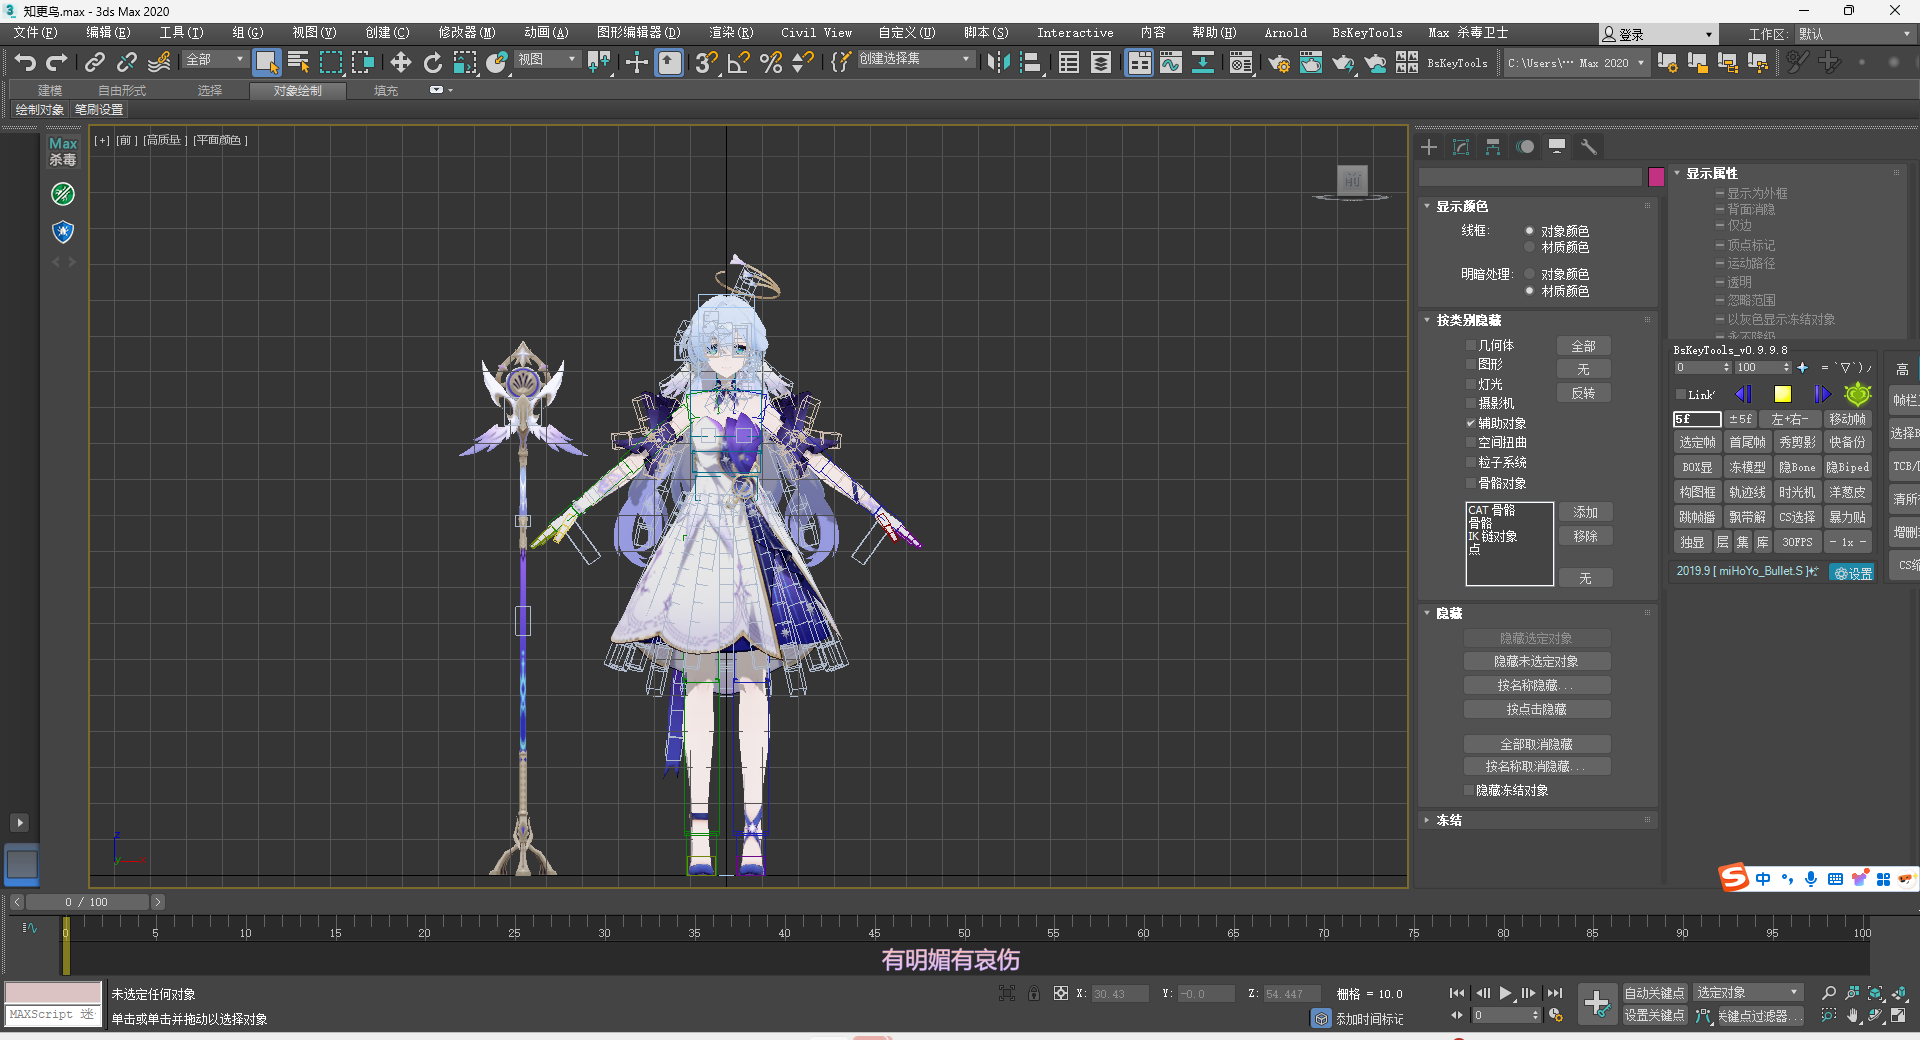Choose the Select Object tool

pyautogui.click(x=266, y=62)
